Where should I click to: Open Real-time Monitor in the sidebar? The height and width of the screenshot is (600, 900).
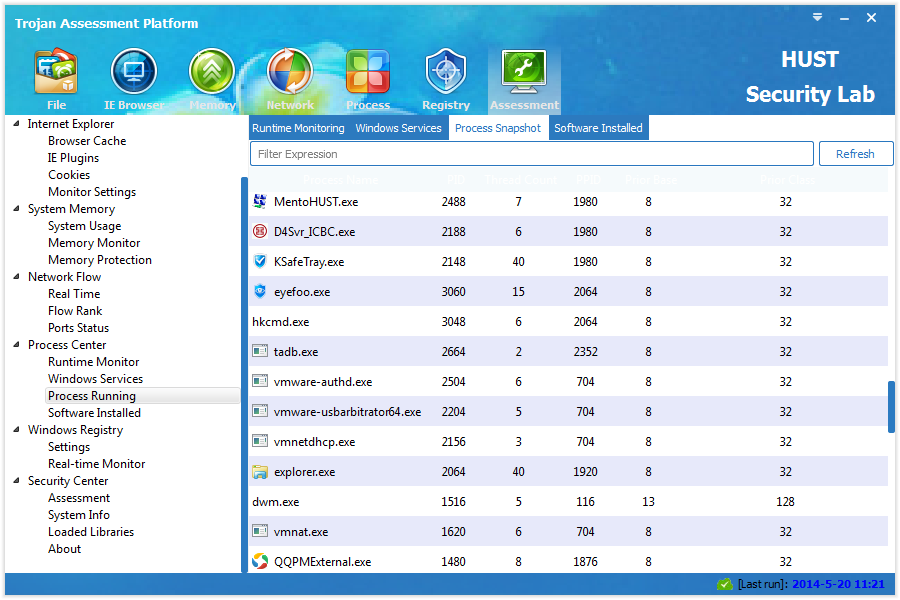point(96,464)
